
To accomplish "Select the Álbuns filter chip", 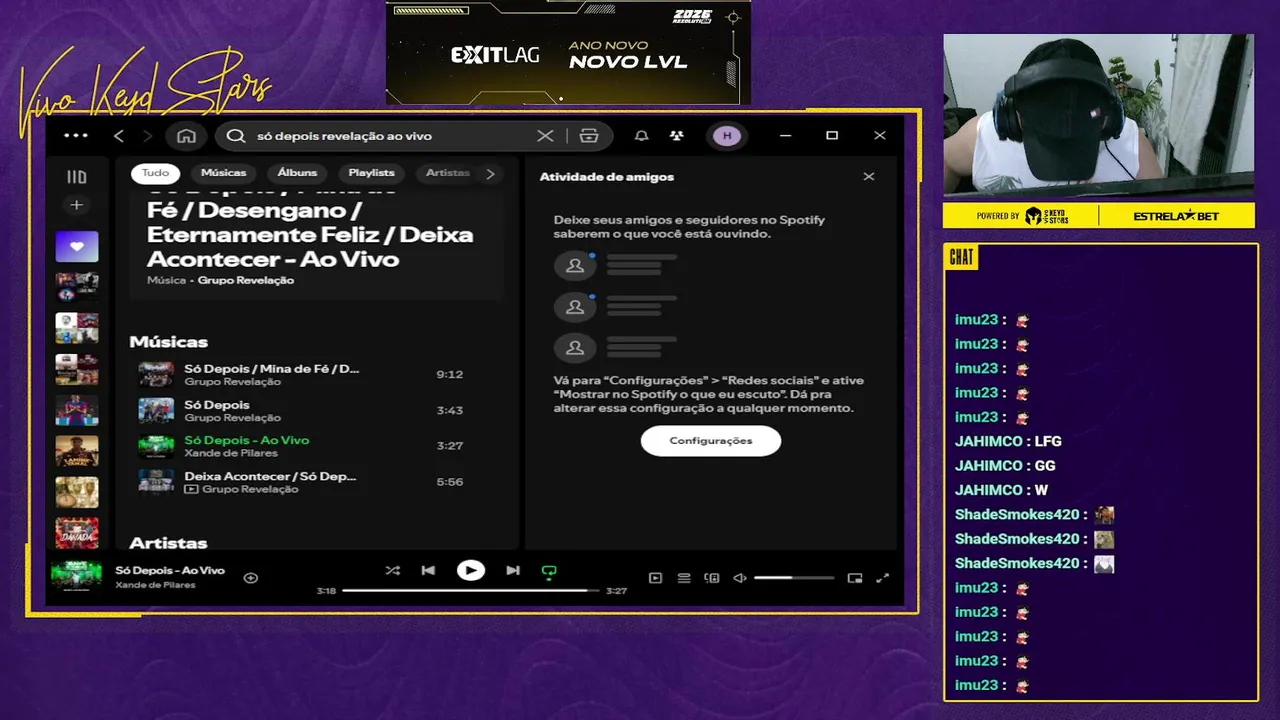I will tap(297, 173).
